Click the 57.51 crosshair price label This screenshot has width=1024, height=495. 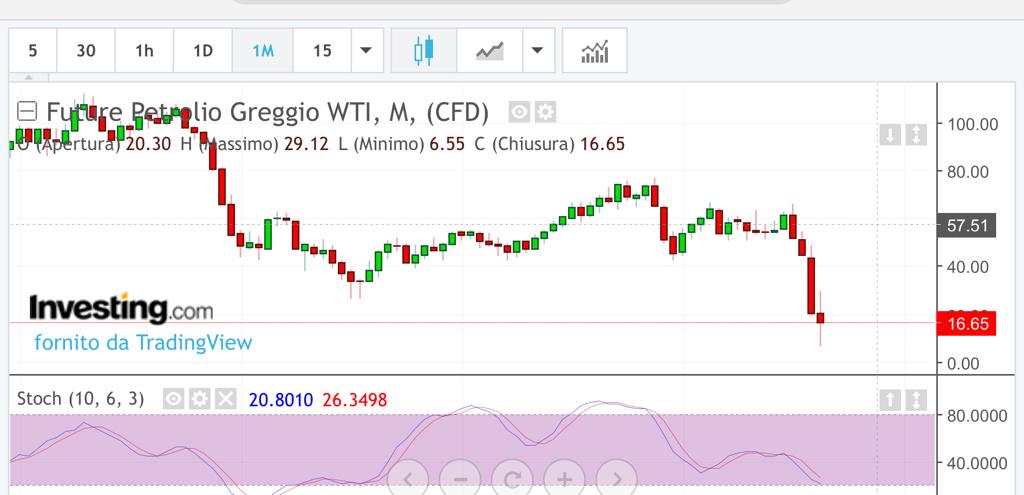click(967, 226)
